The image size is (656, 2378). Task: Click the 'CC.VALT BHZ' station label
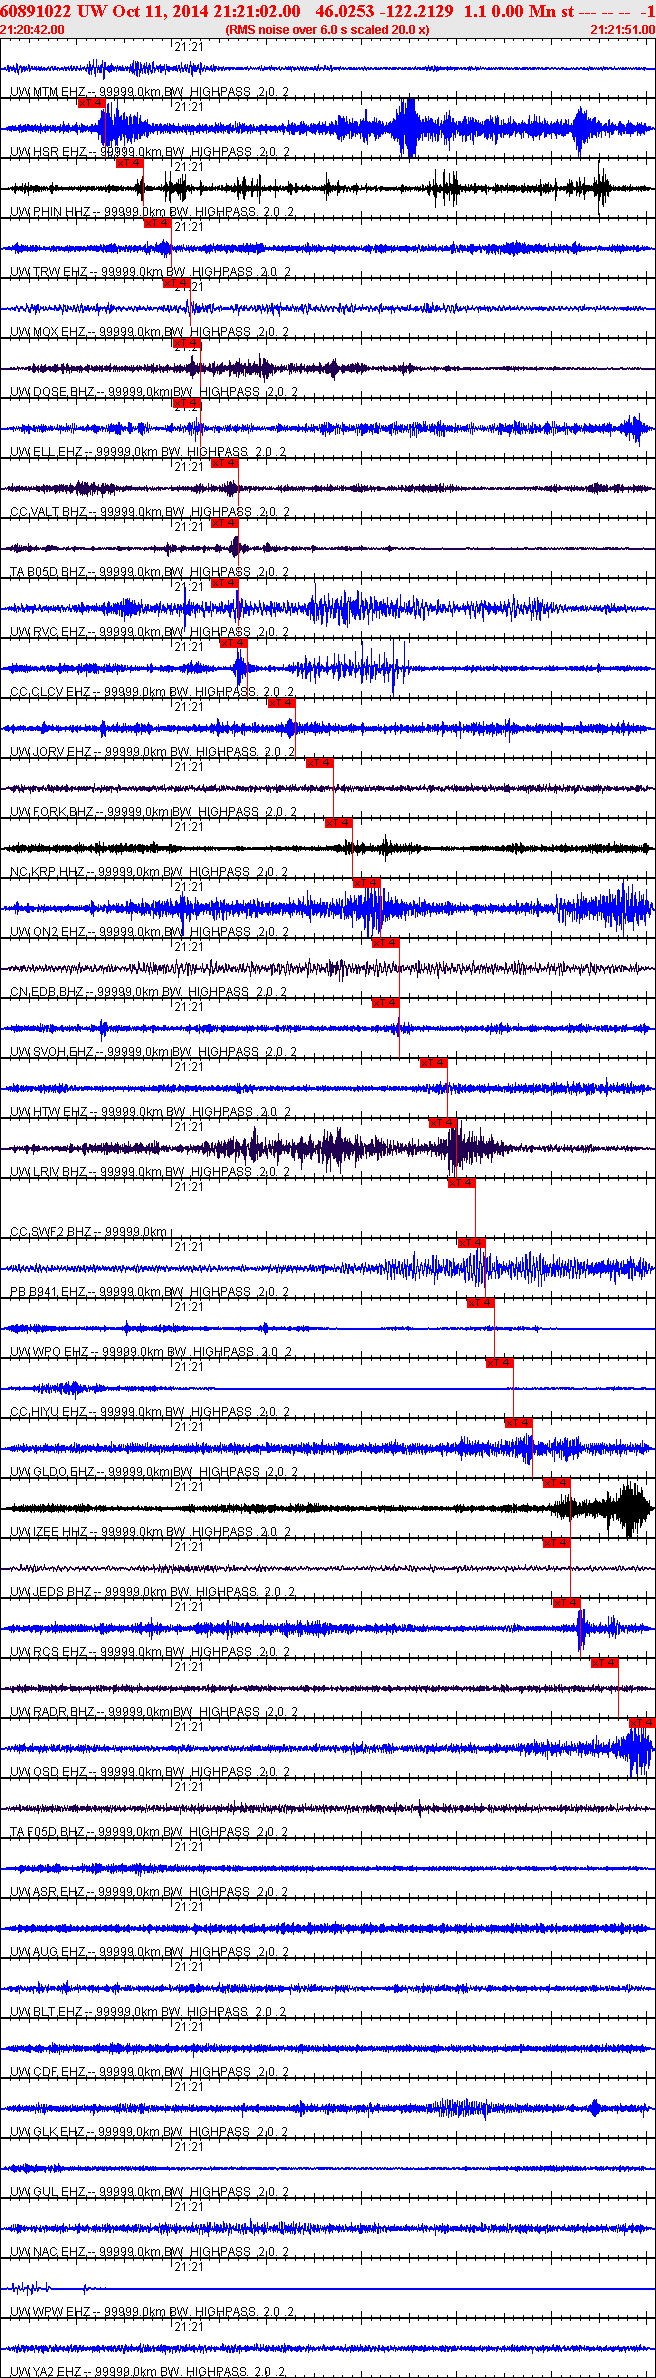49,512
